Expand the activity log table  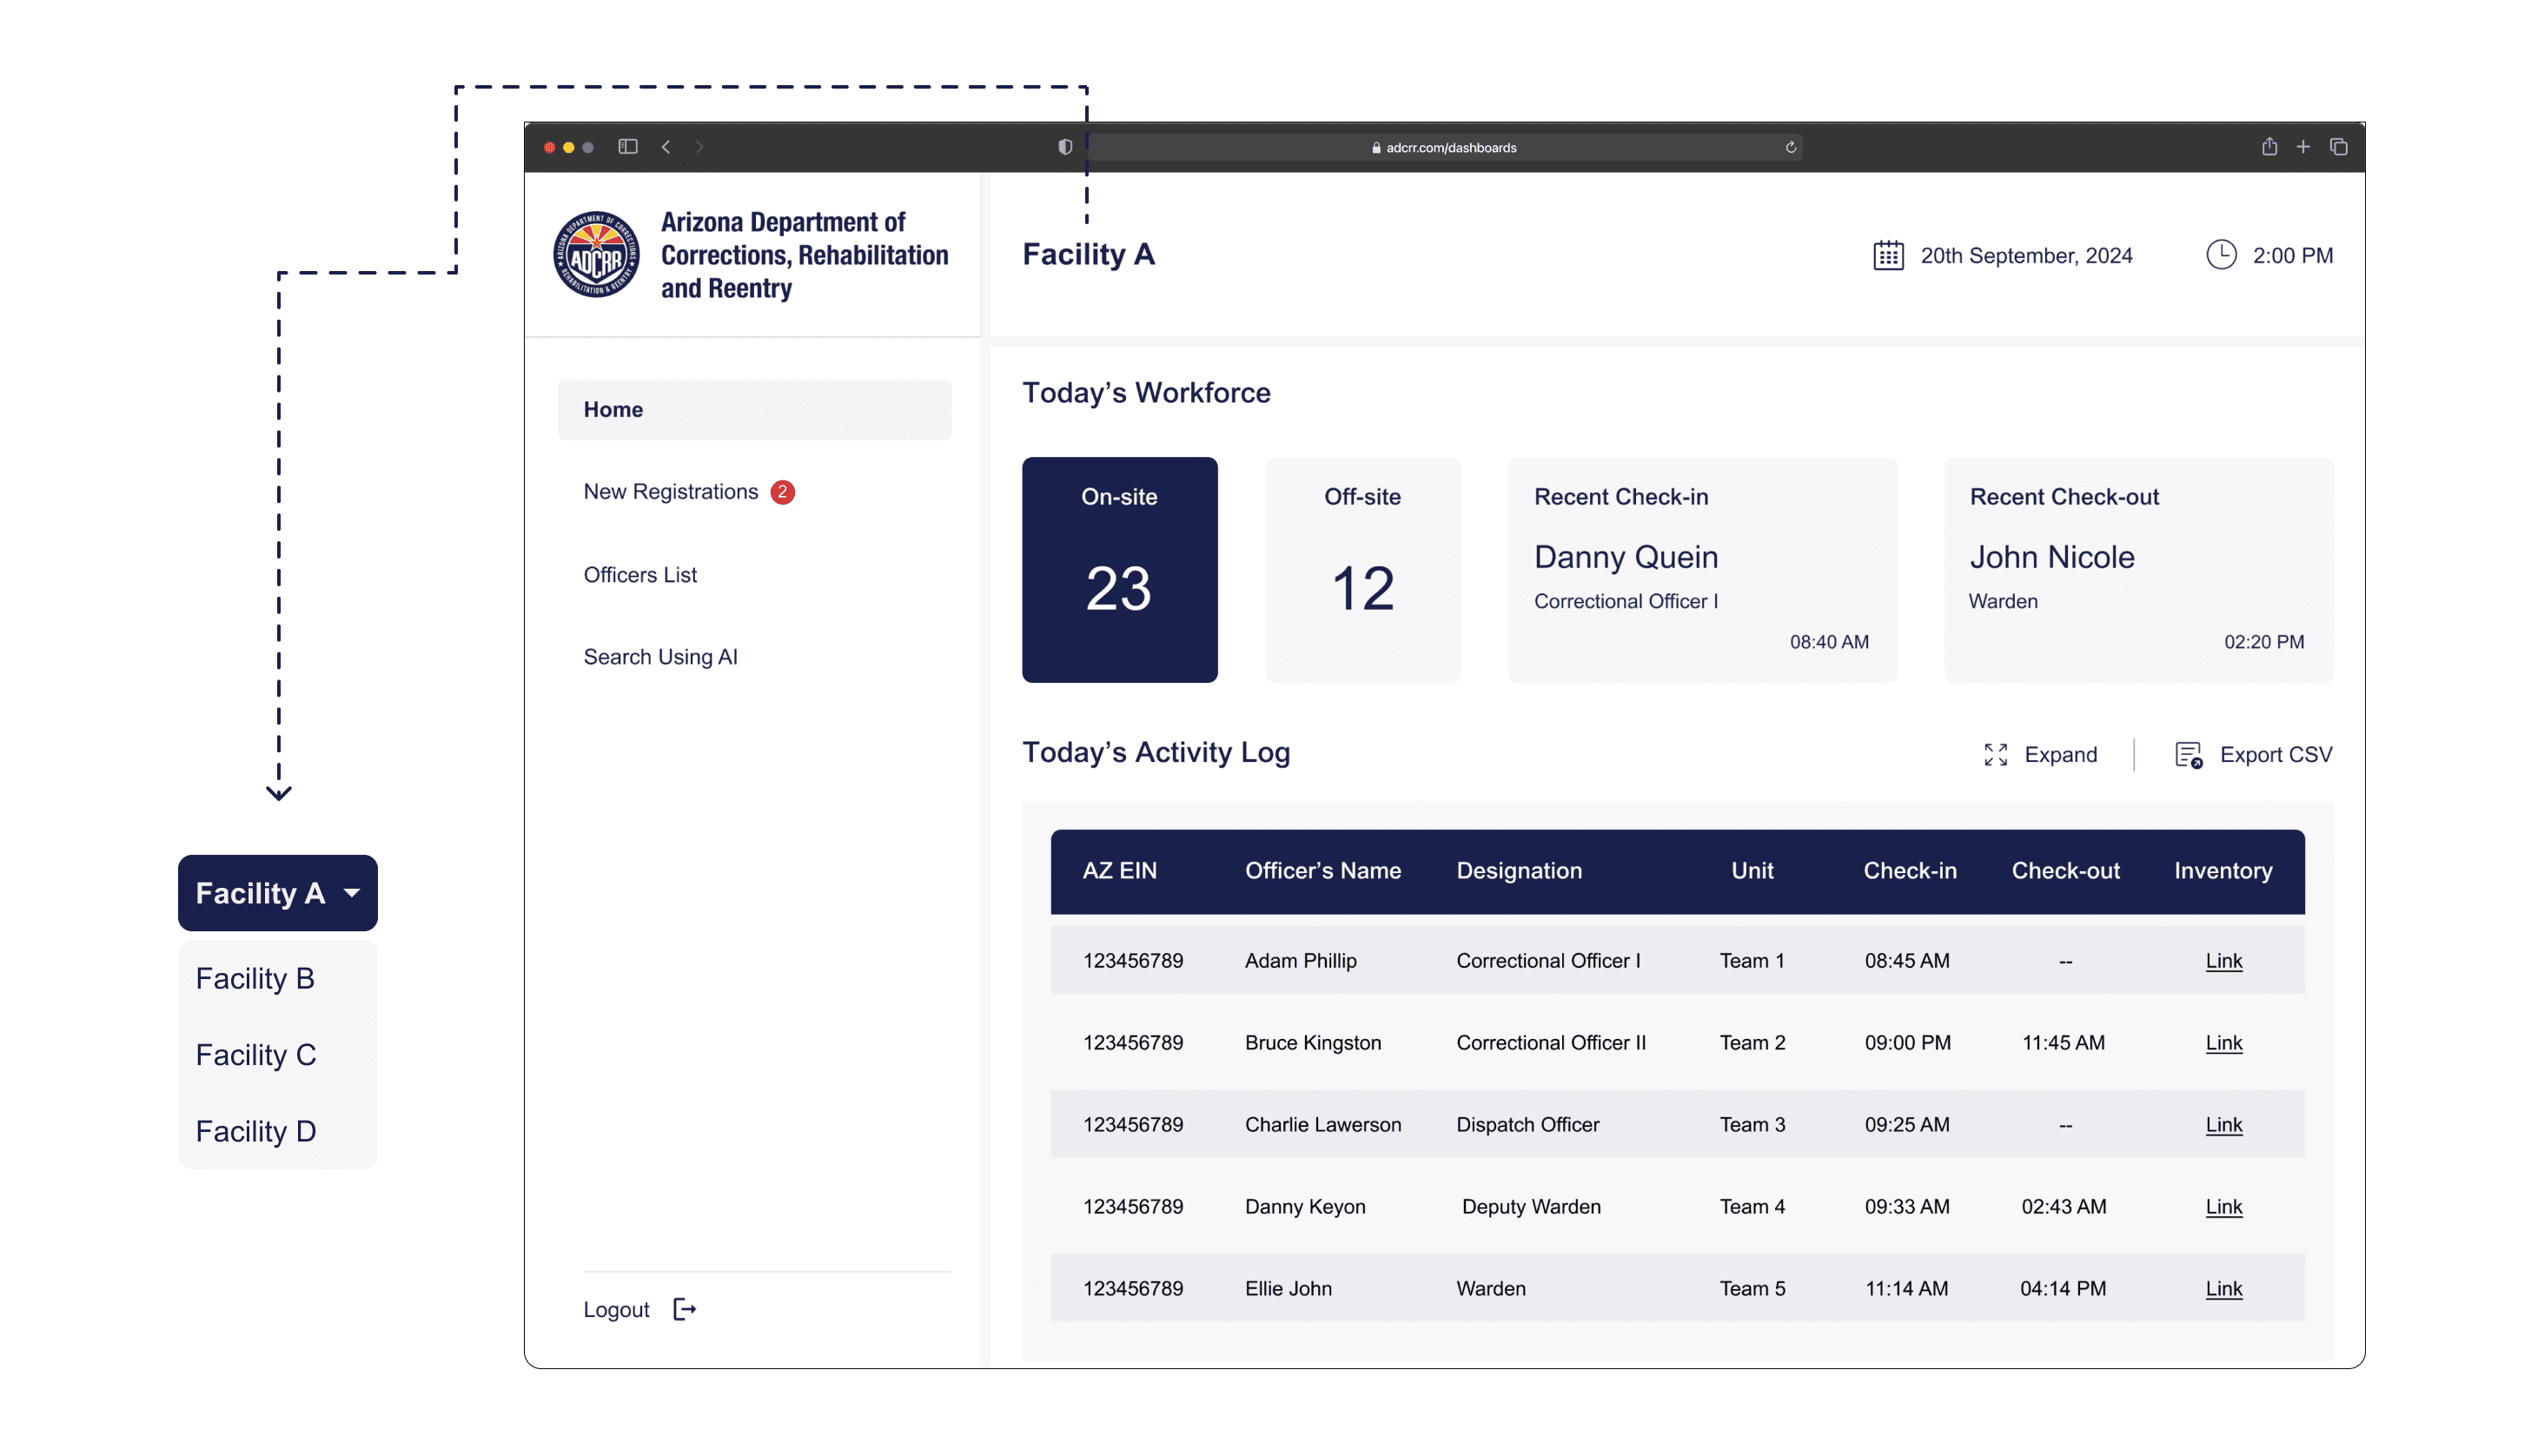pos(2040,754)
